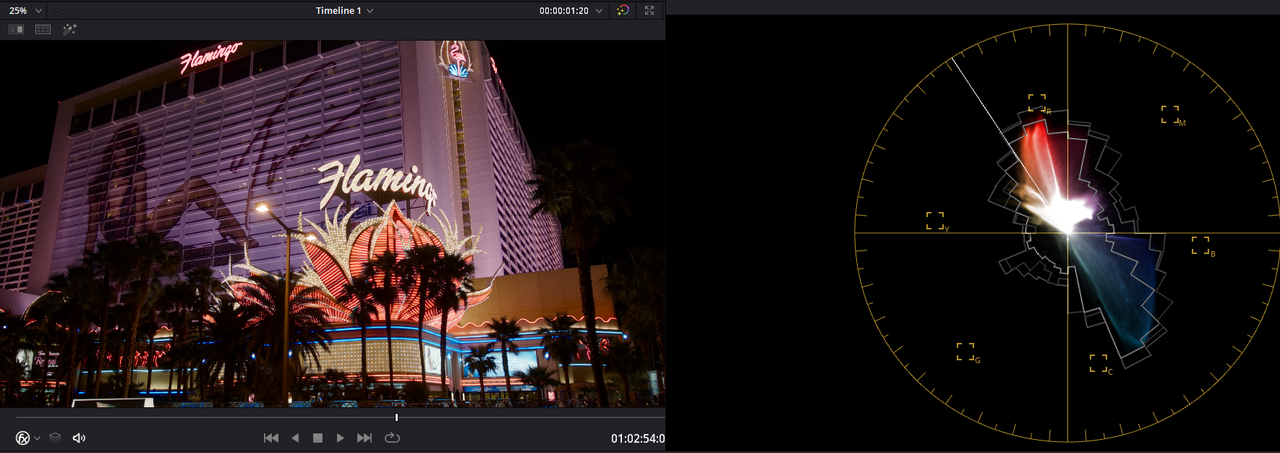Screen dimensions: 1280x453
Task: Click the Flamingo hotel viewer image
Action: click(332, 223)
